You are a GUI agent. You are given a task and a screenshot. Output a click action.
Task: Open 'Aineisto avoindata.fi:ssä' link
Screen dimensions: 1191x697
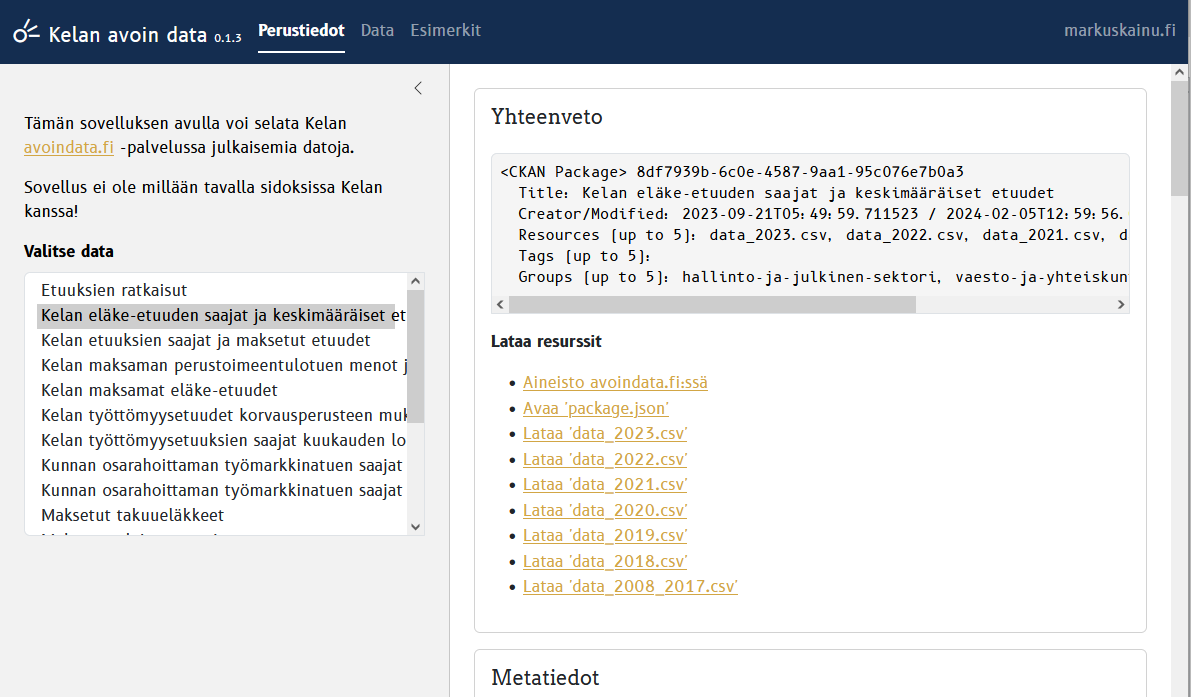(x=615, y=382)
